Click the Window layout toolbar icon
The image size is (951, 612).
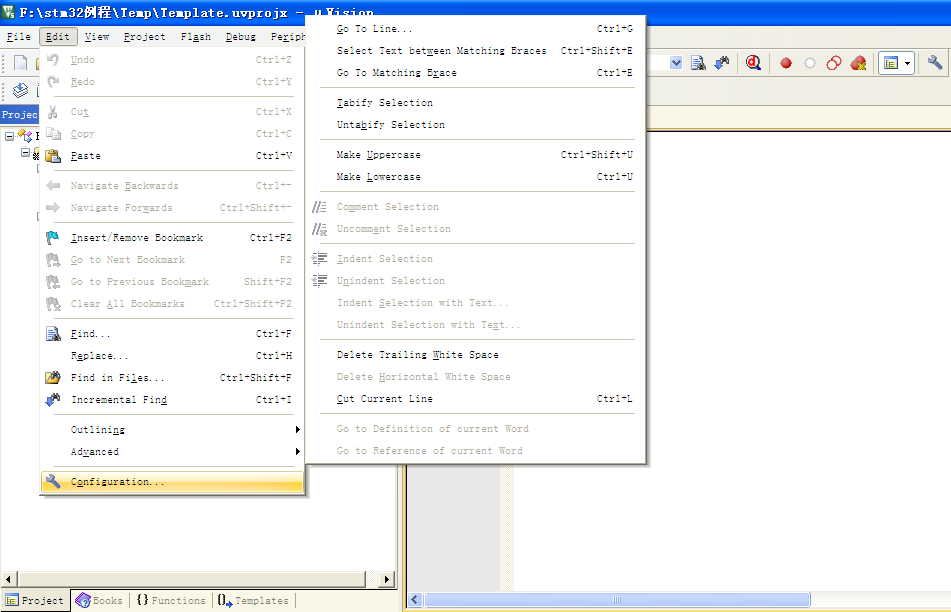[x=890, y=63]
